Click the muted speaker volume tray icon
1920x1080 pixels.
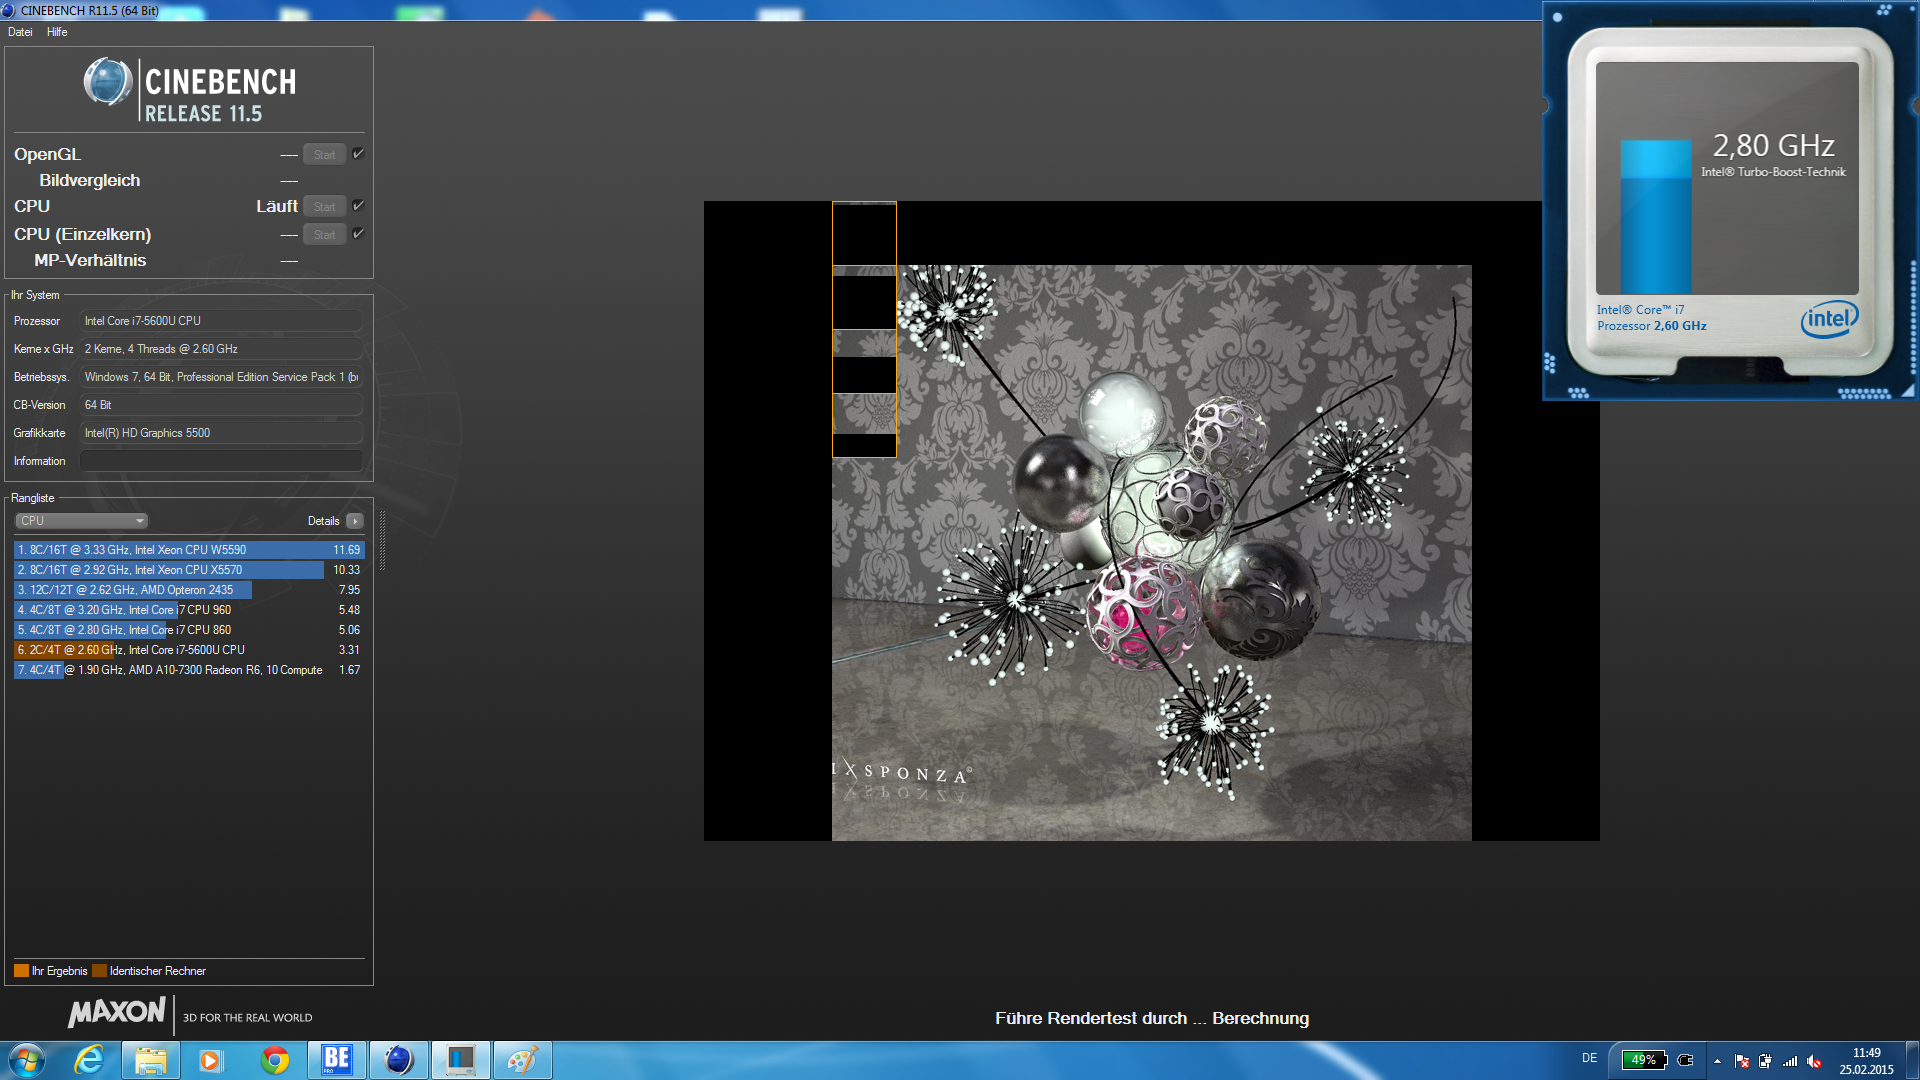(1814, 1061)
